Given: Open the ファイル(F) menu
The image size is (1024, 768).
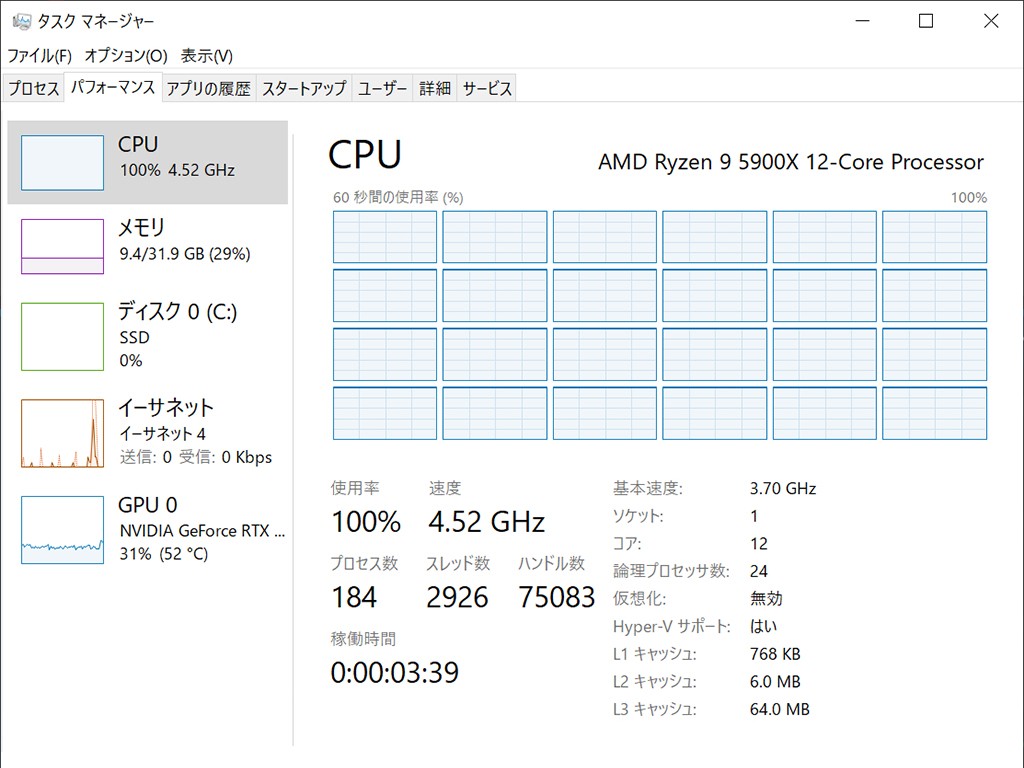Looking at the screenshot, I should [x=40, y=55].
